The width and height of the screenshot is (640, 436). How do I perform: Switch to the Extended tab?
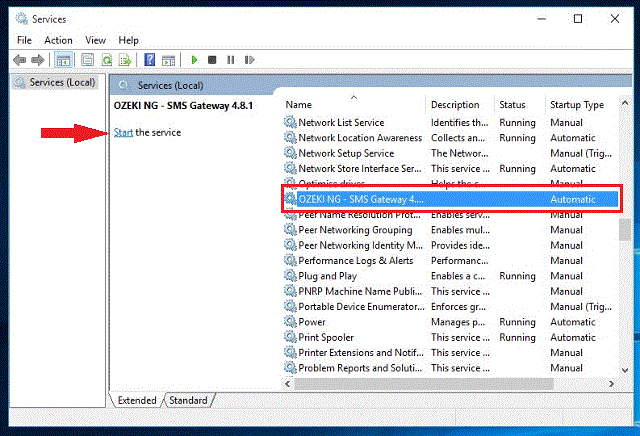(137, 400)
